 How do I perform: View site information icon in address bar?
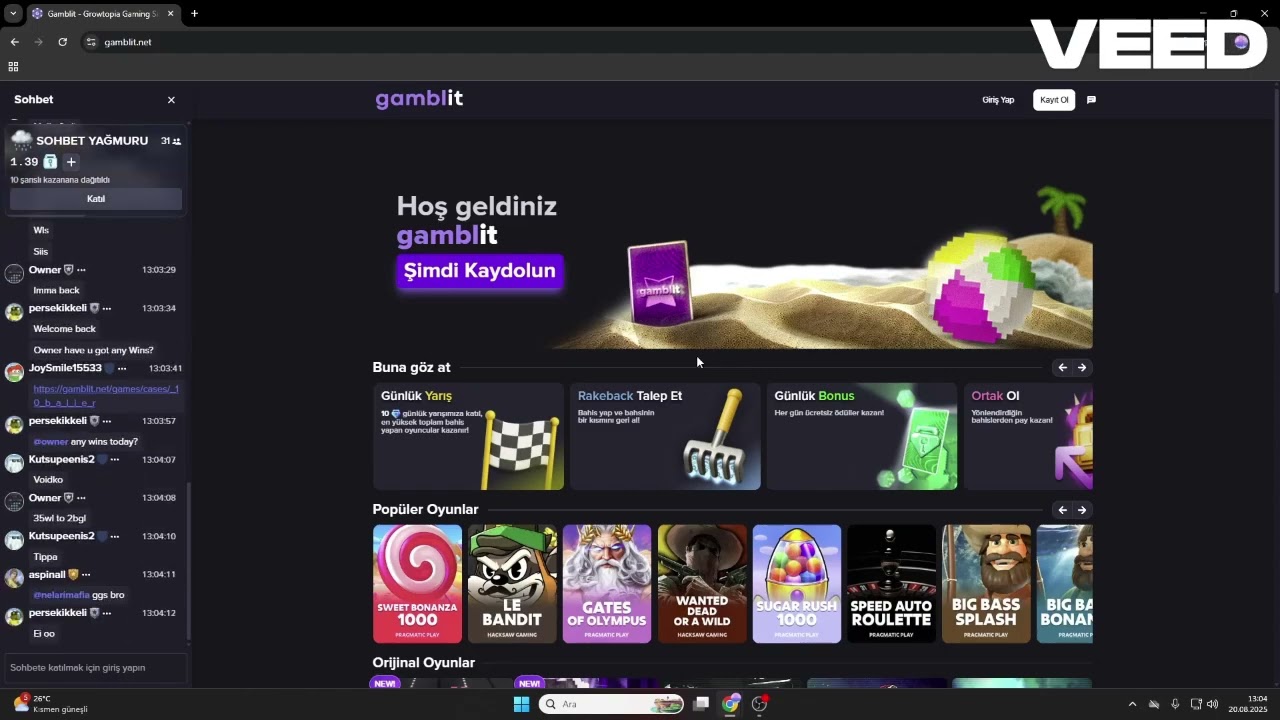coord(91,42)
